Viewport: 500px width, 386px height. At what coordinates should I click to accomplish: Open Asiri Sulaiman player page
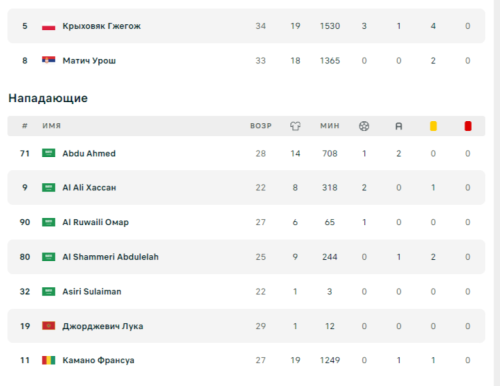92,292
